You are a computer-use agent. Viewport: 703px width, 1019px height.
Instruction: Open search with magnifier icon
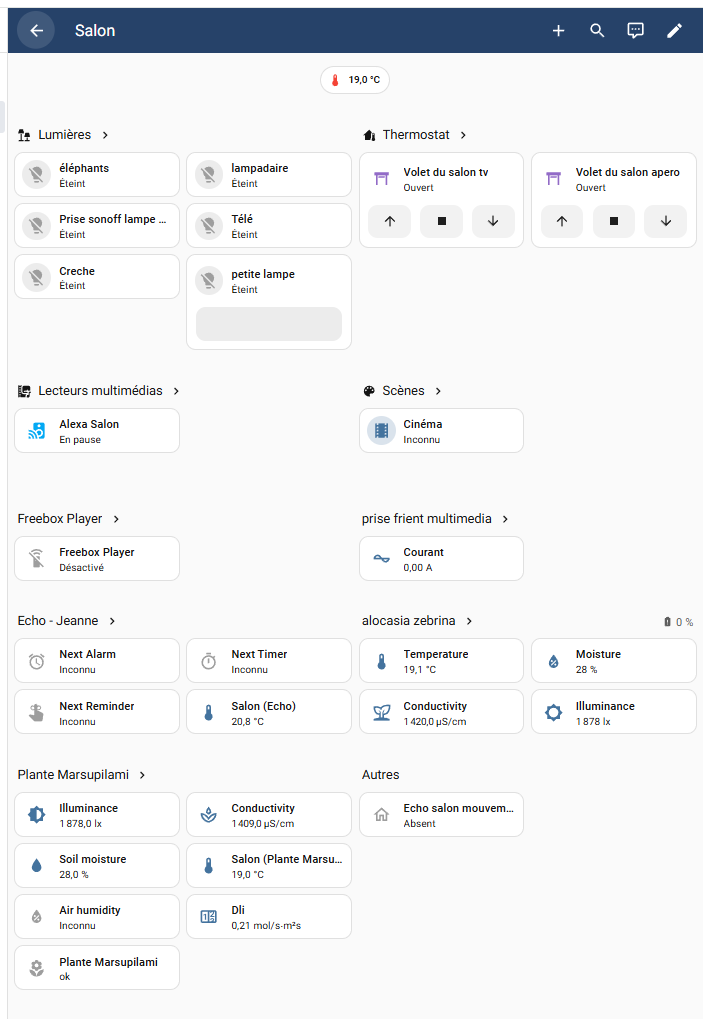pos(597,31)
